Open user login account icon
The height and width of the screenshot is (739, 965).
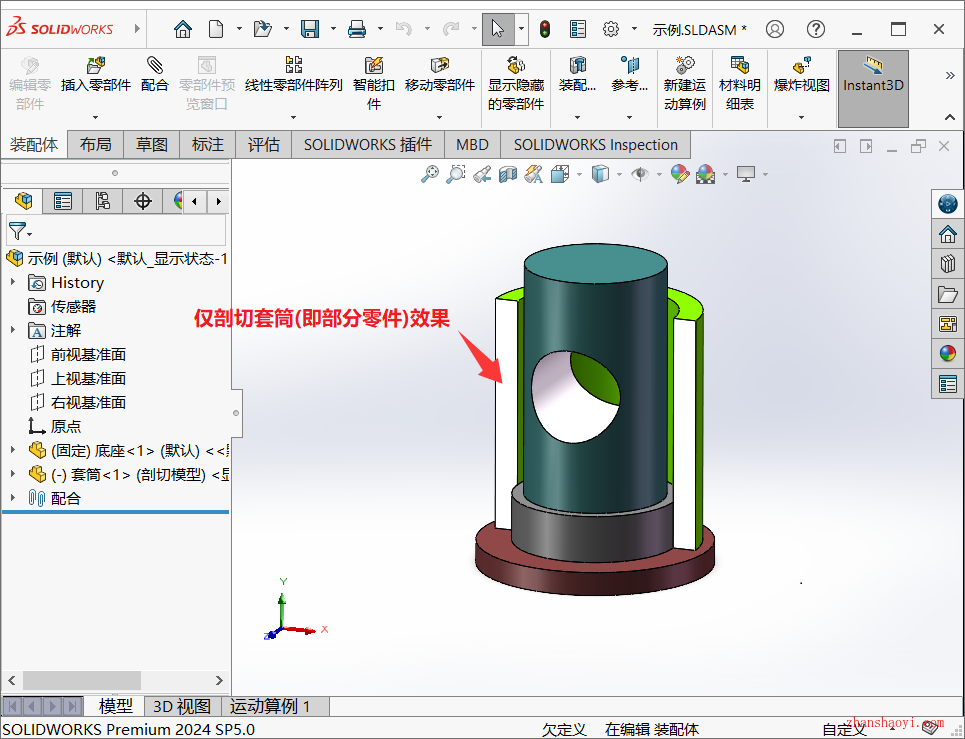click(775, 29)
